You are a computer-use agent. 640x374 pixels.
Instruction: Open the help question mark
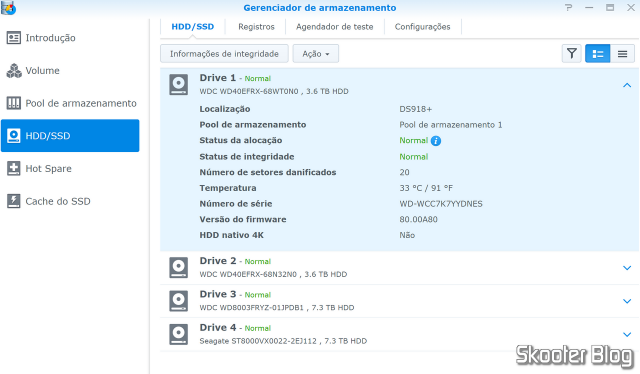569,7
